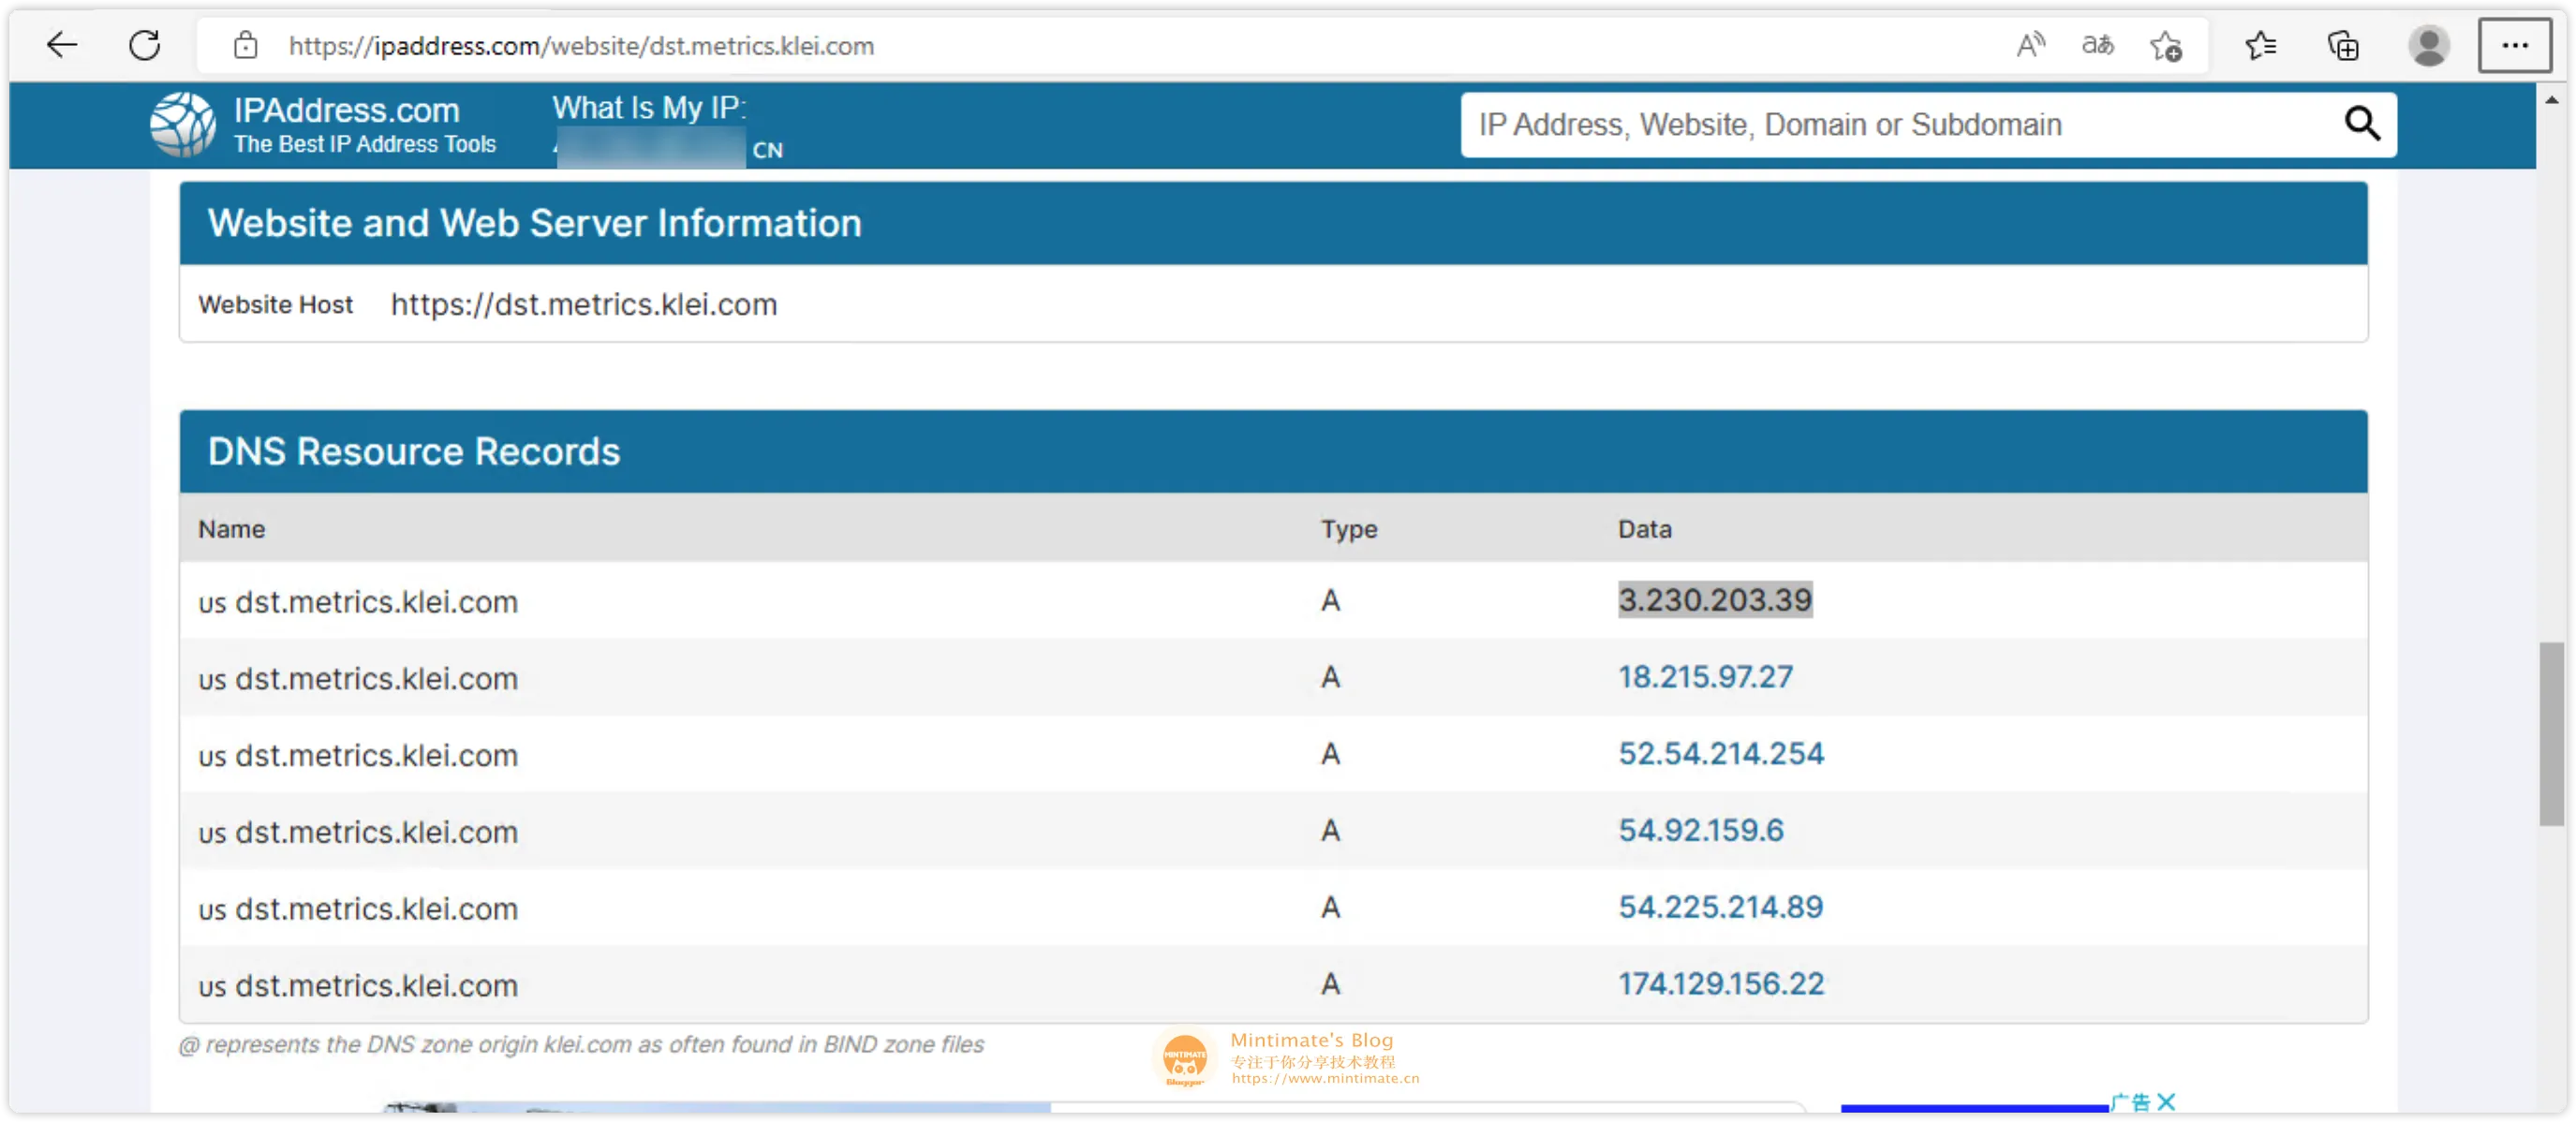
Task: Open IP address 174.129.156.22
Action: pos(1721,984)
